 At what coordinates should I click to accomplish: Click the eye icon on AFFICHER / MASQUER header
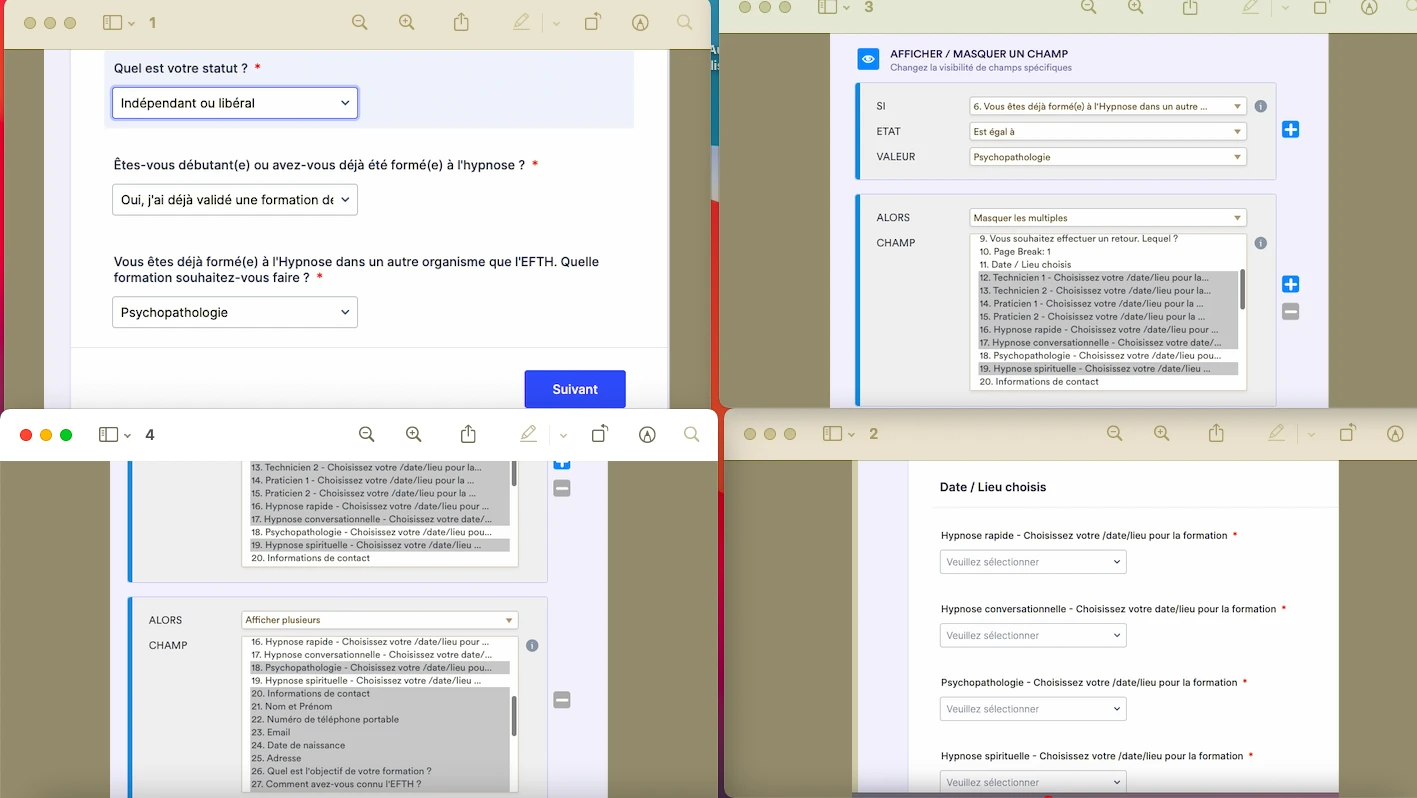click(x=866, y=58)
